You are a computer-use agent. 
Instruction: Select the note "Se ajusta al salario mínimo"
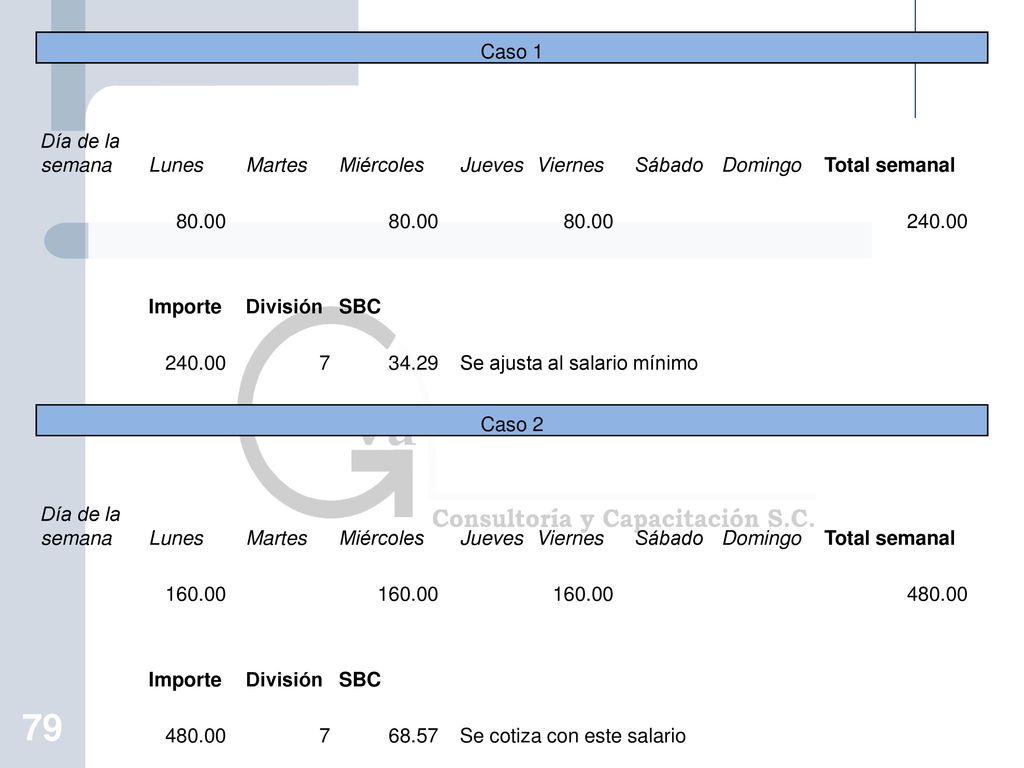pos(579,363)
